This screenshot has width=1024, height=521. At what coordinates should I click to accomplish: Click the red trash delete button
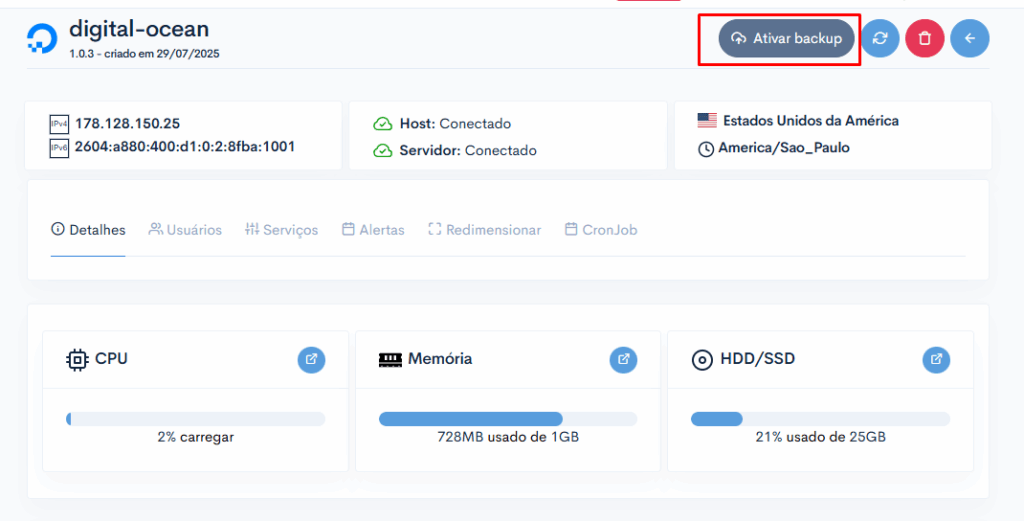click(925, 39)
